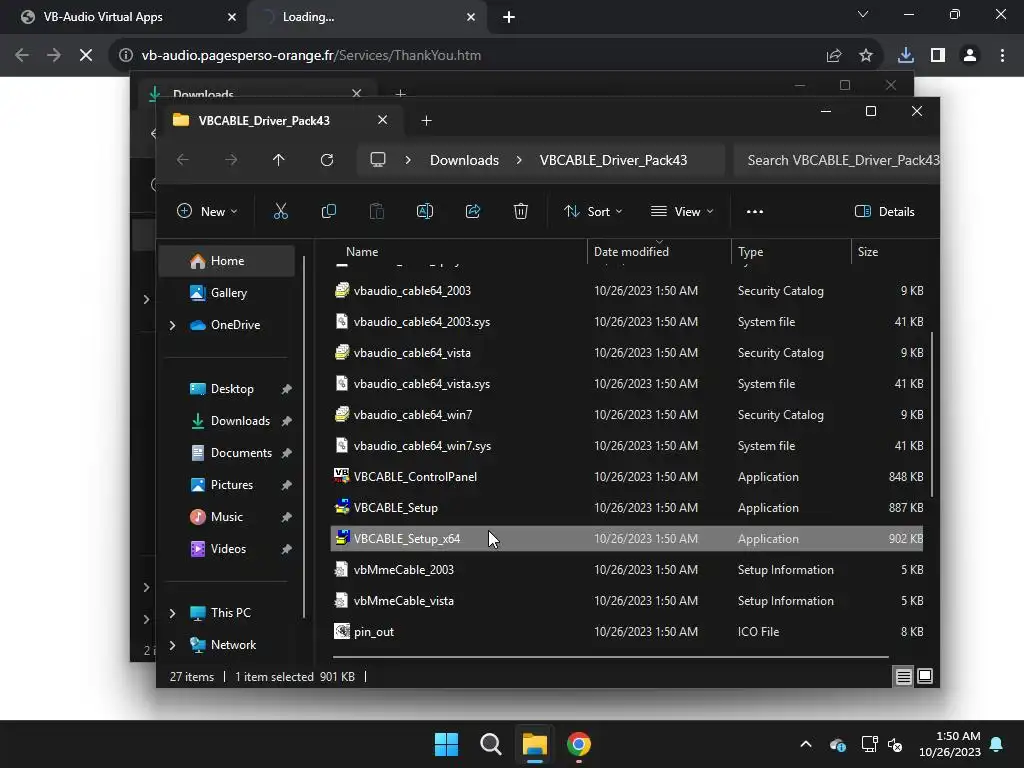The width and height of the screenshot is (1024, 768).
Task: Click the file list vertical scrollbar
Action: [x=932, y=414]
